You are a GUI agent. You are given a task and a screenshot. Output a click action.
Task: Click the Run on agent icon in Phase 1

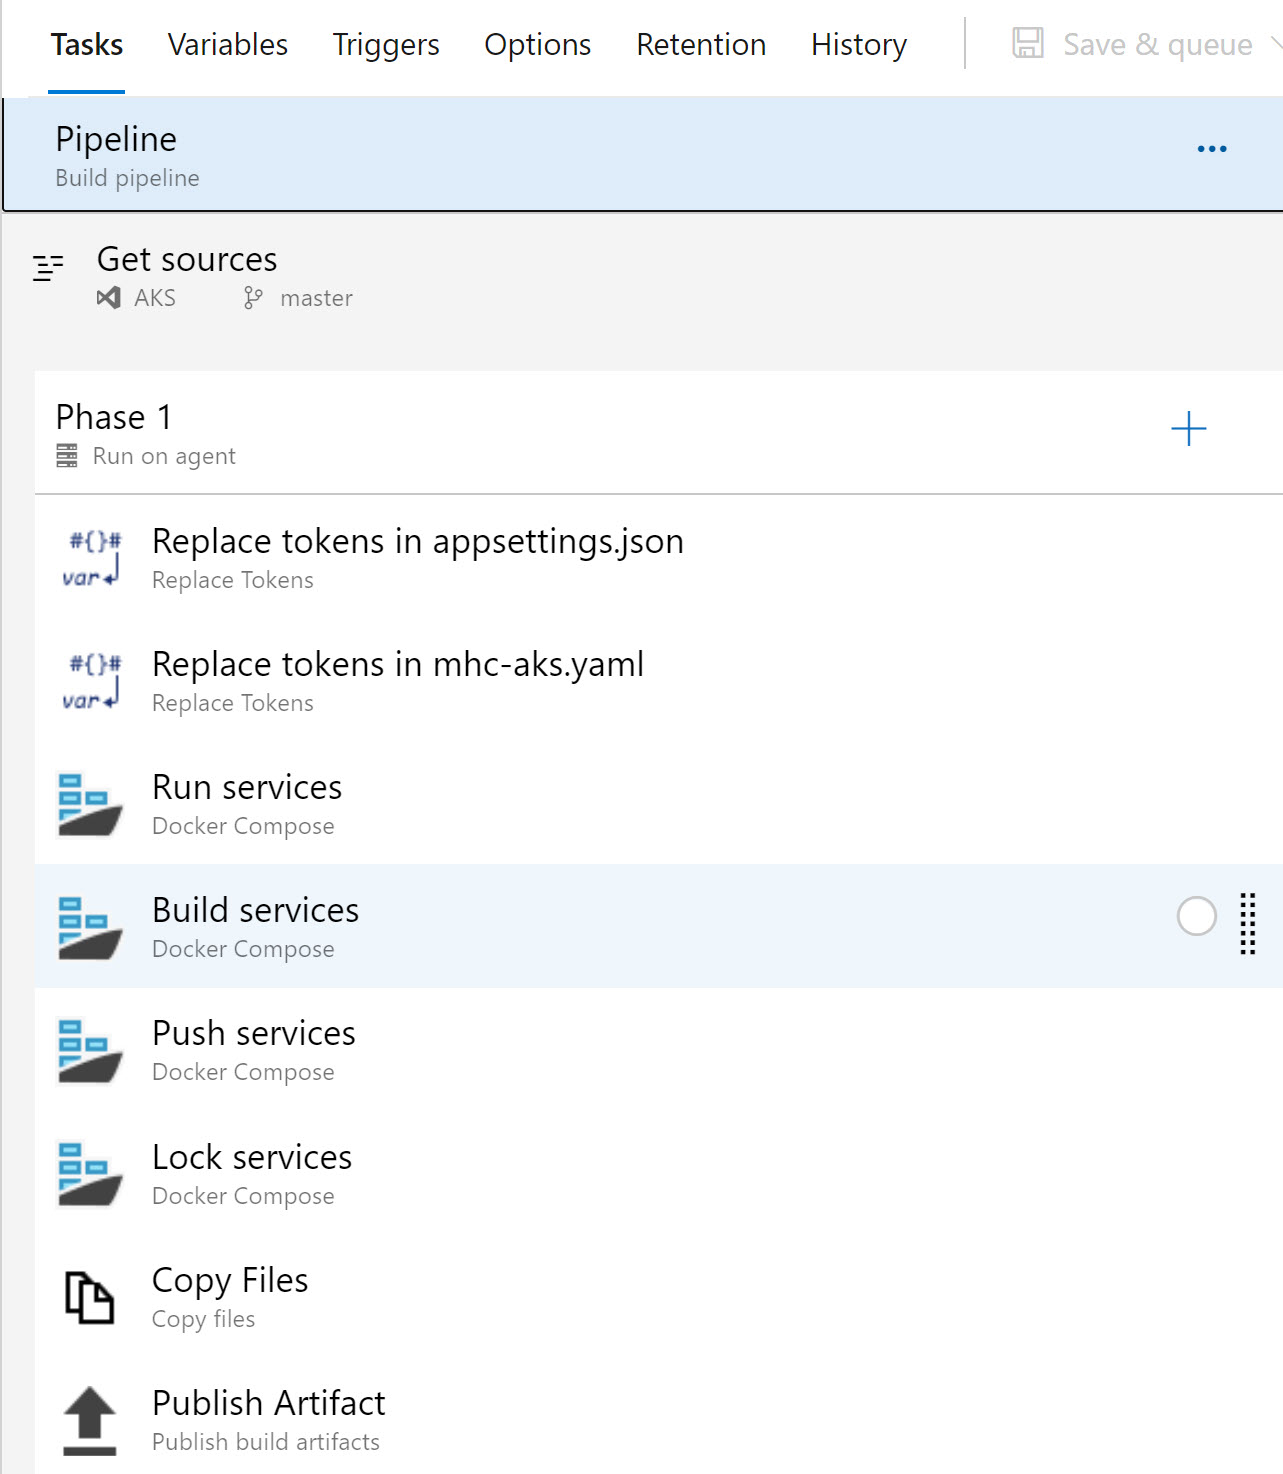[66, 455]
